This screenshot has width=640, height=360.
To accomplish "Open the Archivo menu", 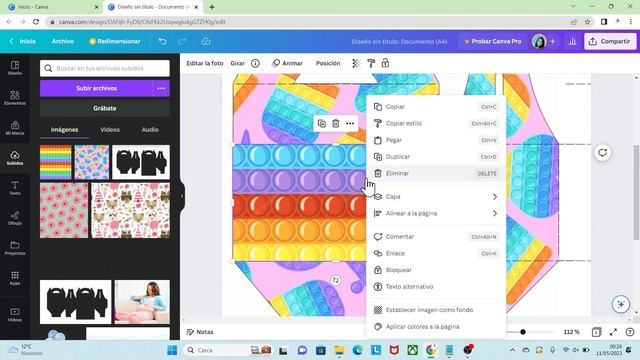I will click(62, 41).
